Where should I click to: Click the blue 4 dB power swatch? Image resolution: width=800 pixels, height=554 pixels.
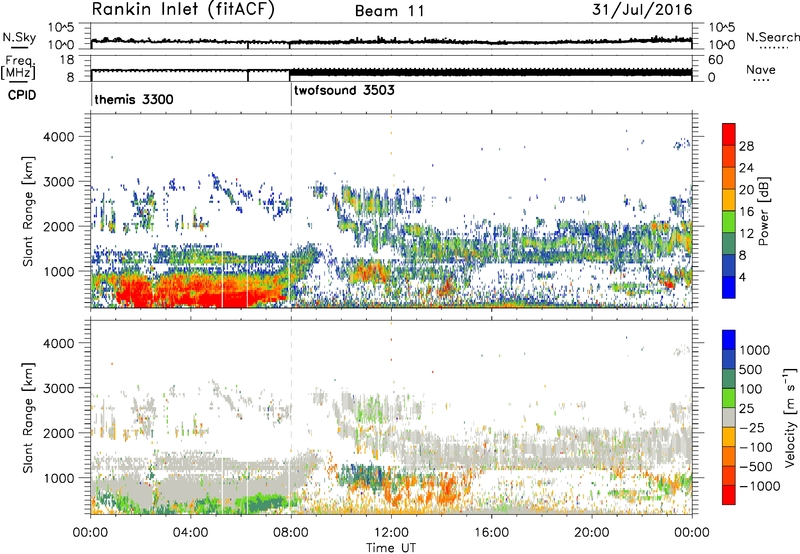pyautogui.click(x=729, y=287)
